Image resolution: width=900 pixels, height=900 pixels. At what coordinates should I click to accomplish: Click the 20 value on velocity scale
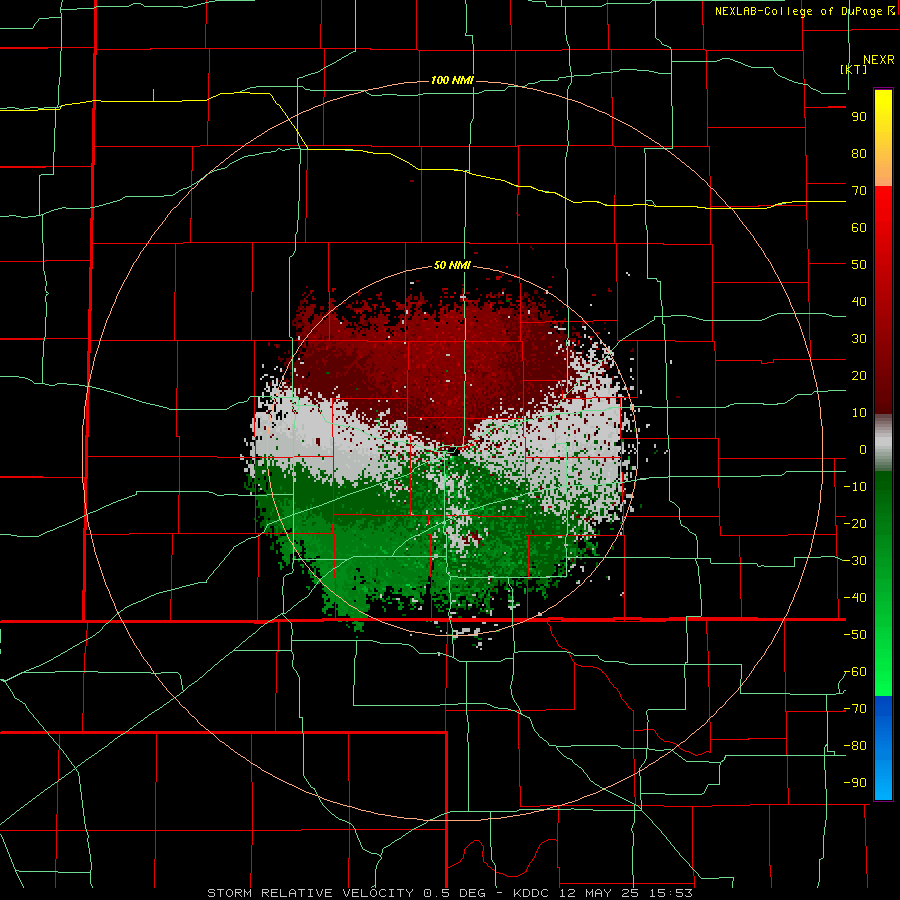pyautogui.click(x=859, y=376)
